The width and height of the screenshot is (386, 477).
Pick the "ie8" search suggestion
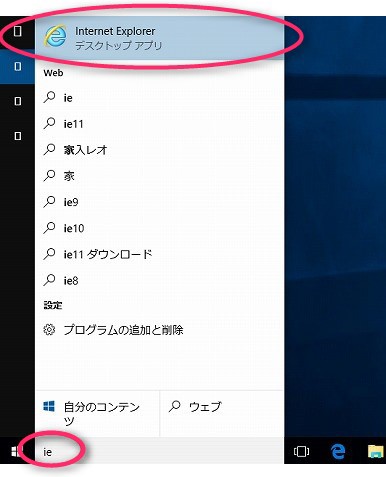point(159,280)
